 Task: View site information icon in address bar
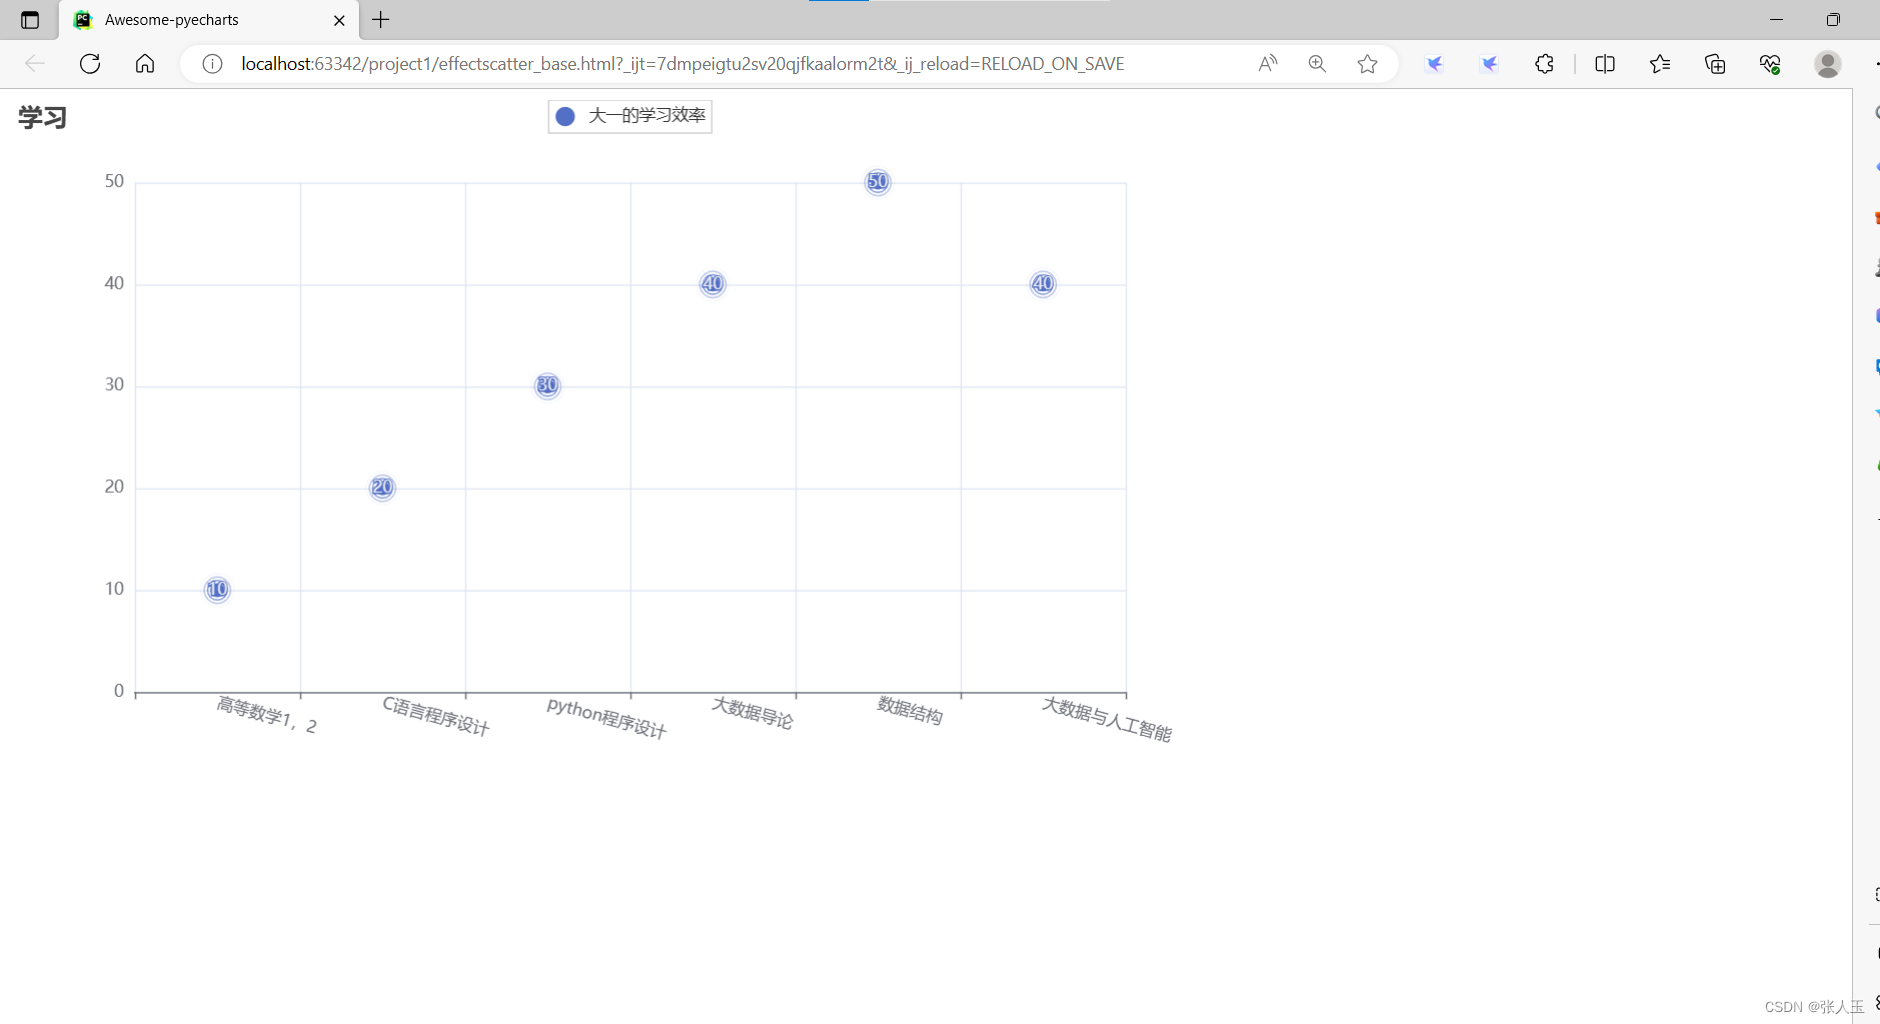[212, 64]
